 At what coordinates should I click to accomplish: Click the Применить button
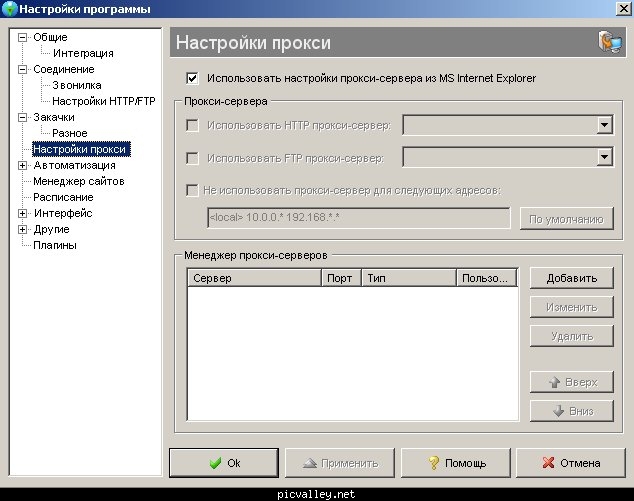click(340, 463)
